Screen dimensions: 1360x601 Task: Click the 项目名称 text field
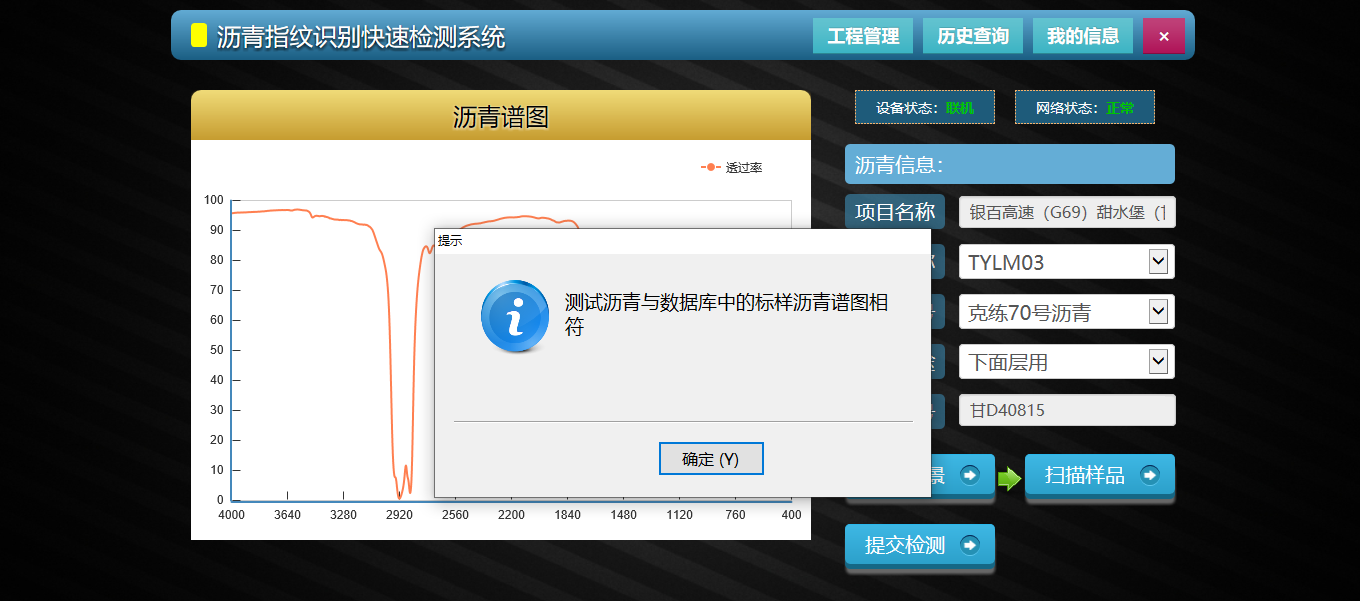(x=1066, y=212)
